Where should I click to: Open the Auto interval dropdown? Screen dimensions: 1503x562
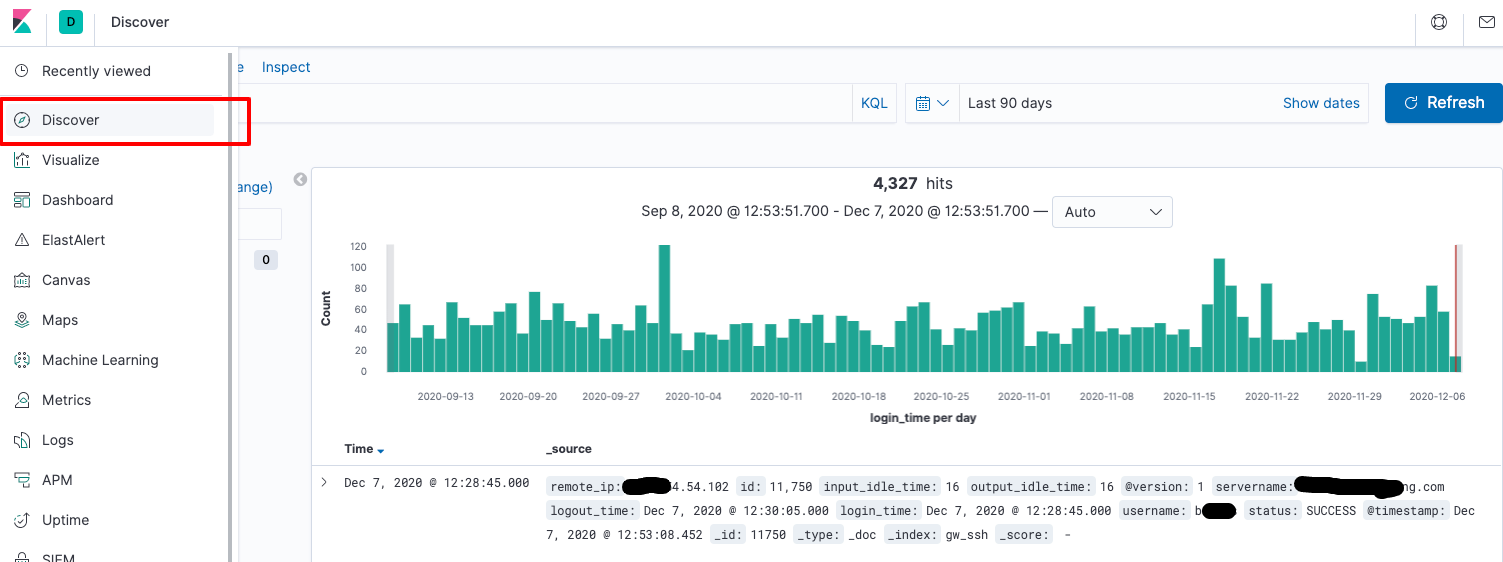tap(1111, 212)
